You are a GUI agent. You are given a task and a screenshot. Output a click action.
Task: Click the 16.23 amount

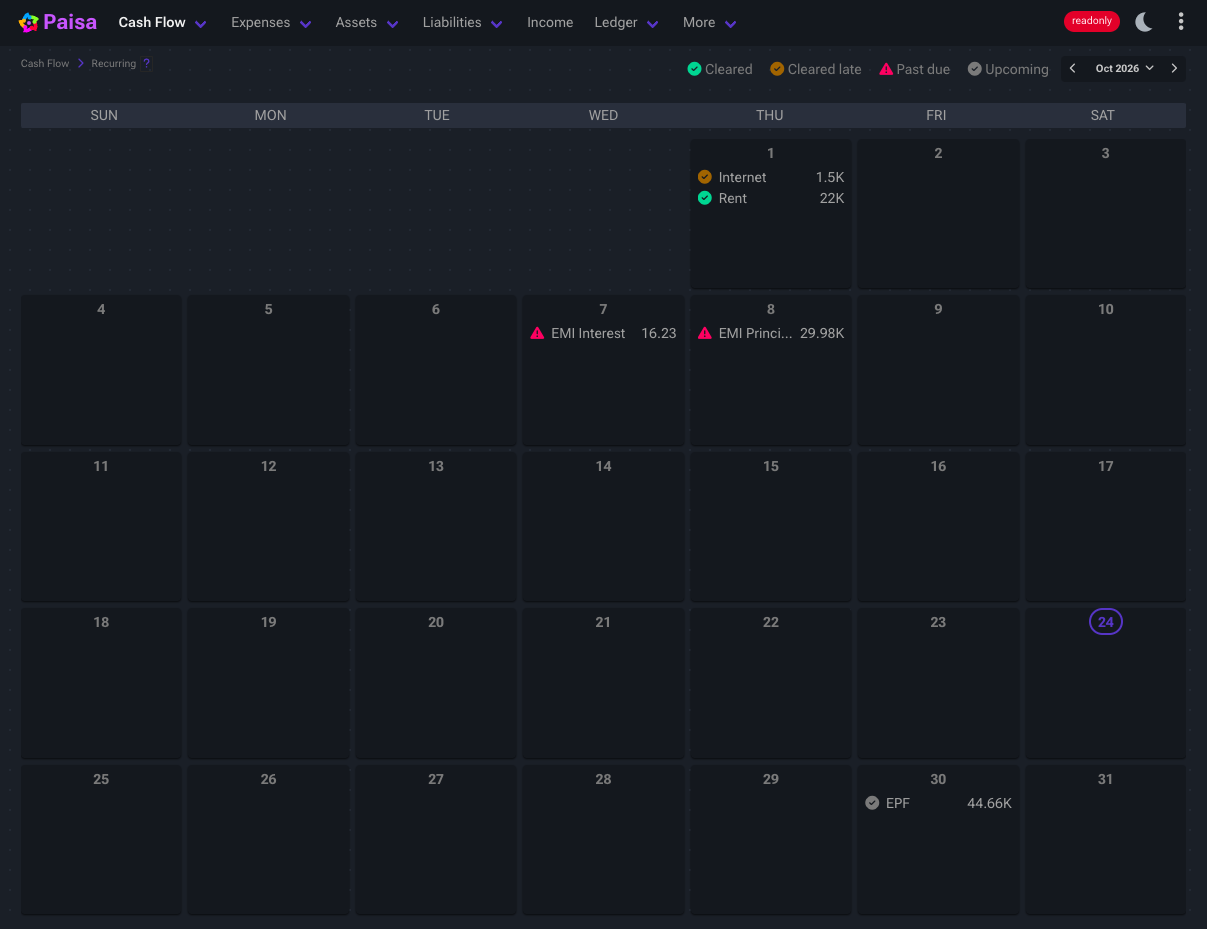click(x=659, y=333)
